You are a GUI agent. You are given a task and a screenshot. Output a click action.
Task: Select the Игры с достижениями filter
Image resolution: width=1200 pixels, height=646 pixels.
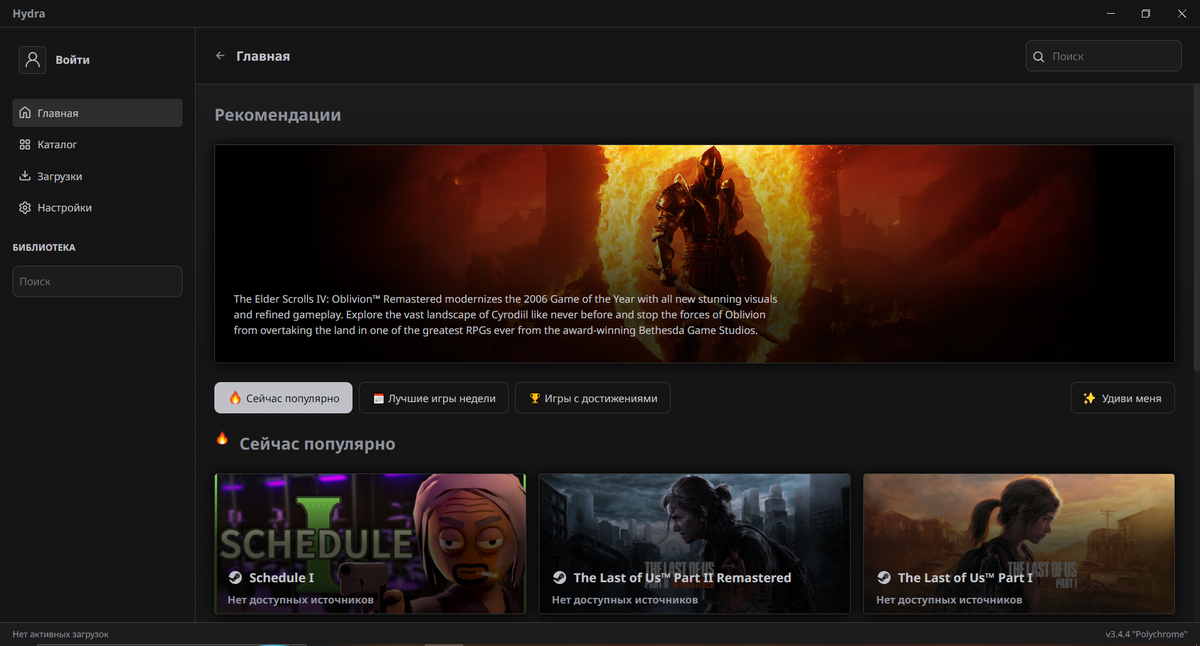tap(592, 398)
